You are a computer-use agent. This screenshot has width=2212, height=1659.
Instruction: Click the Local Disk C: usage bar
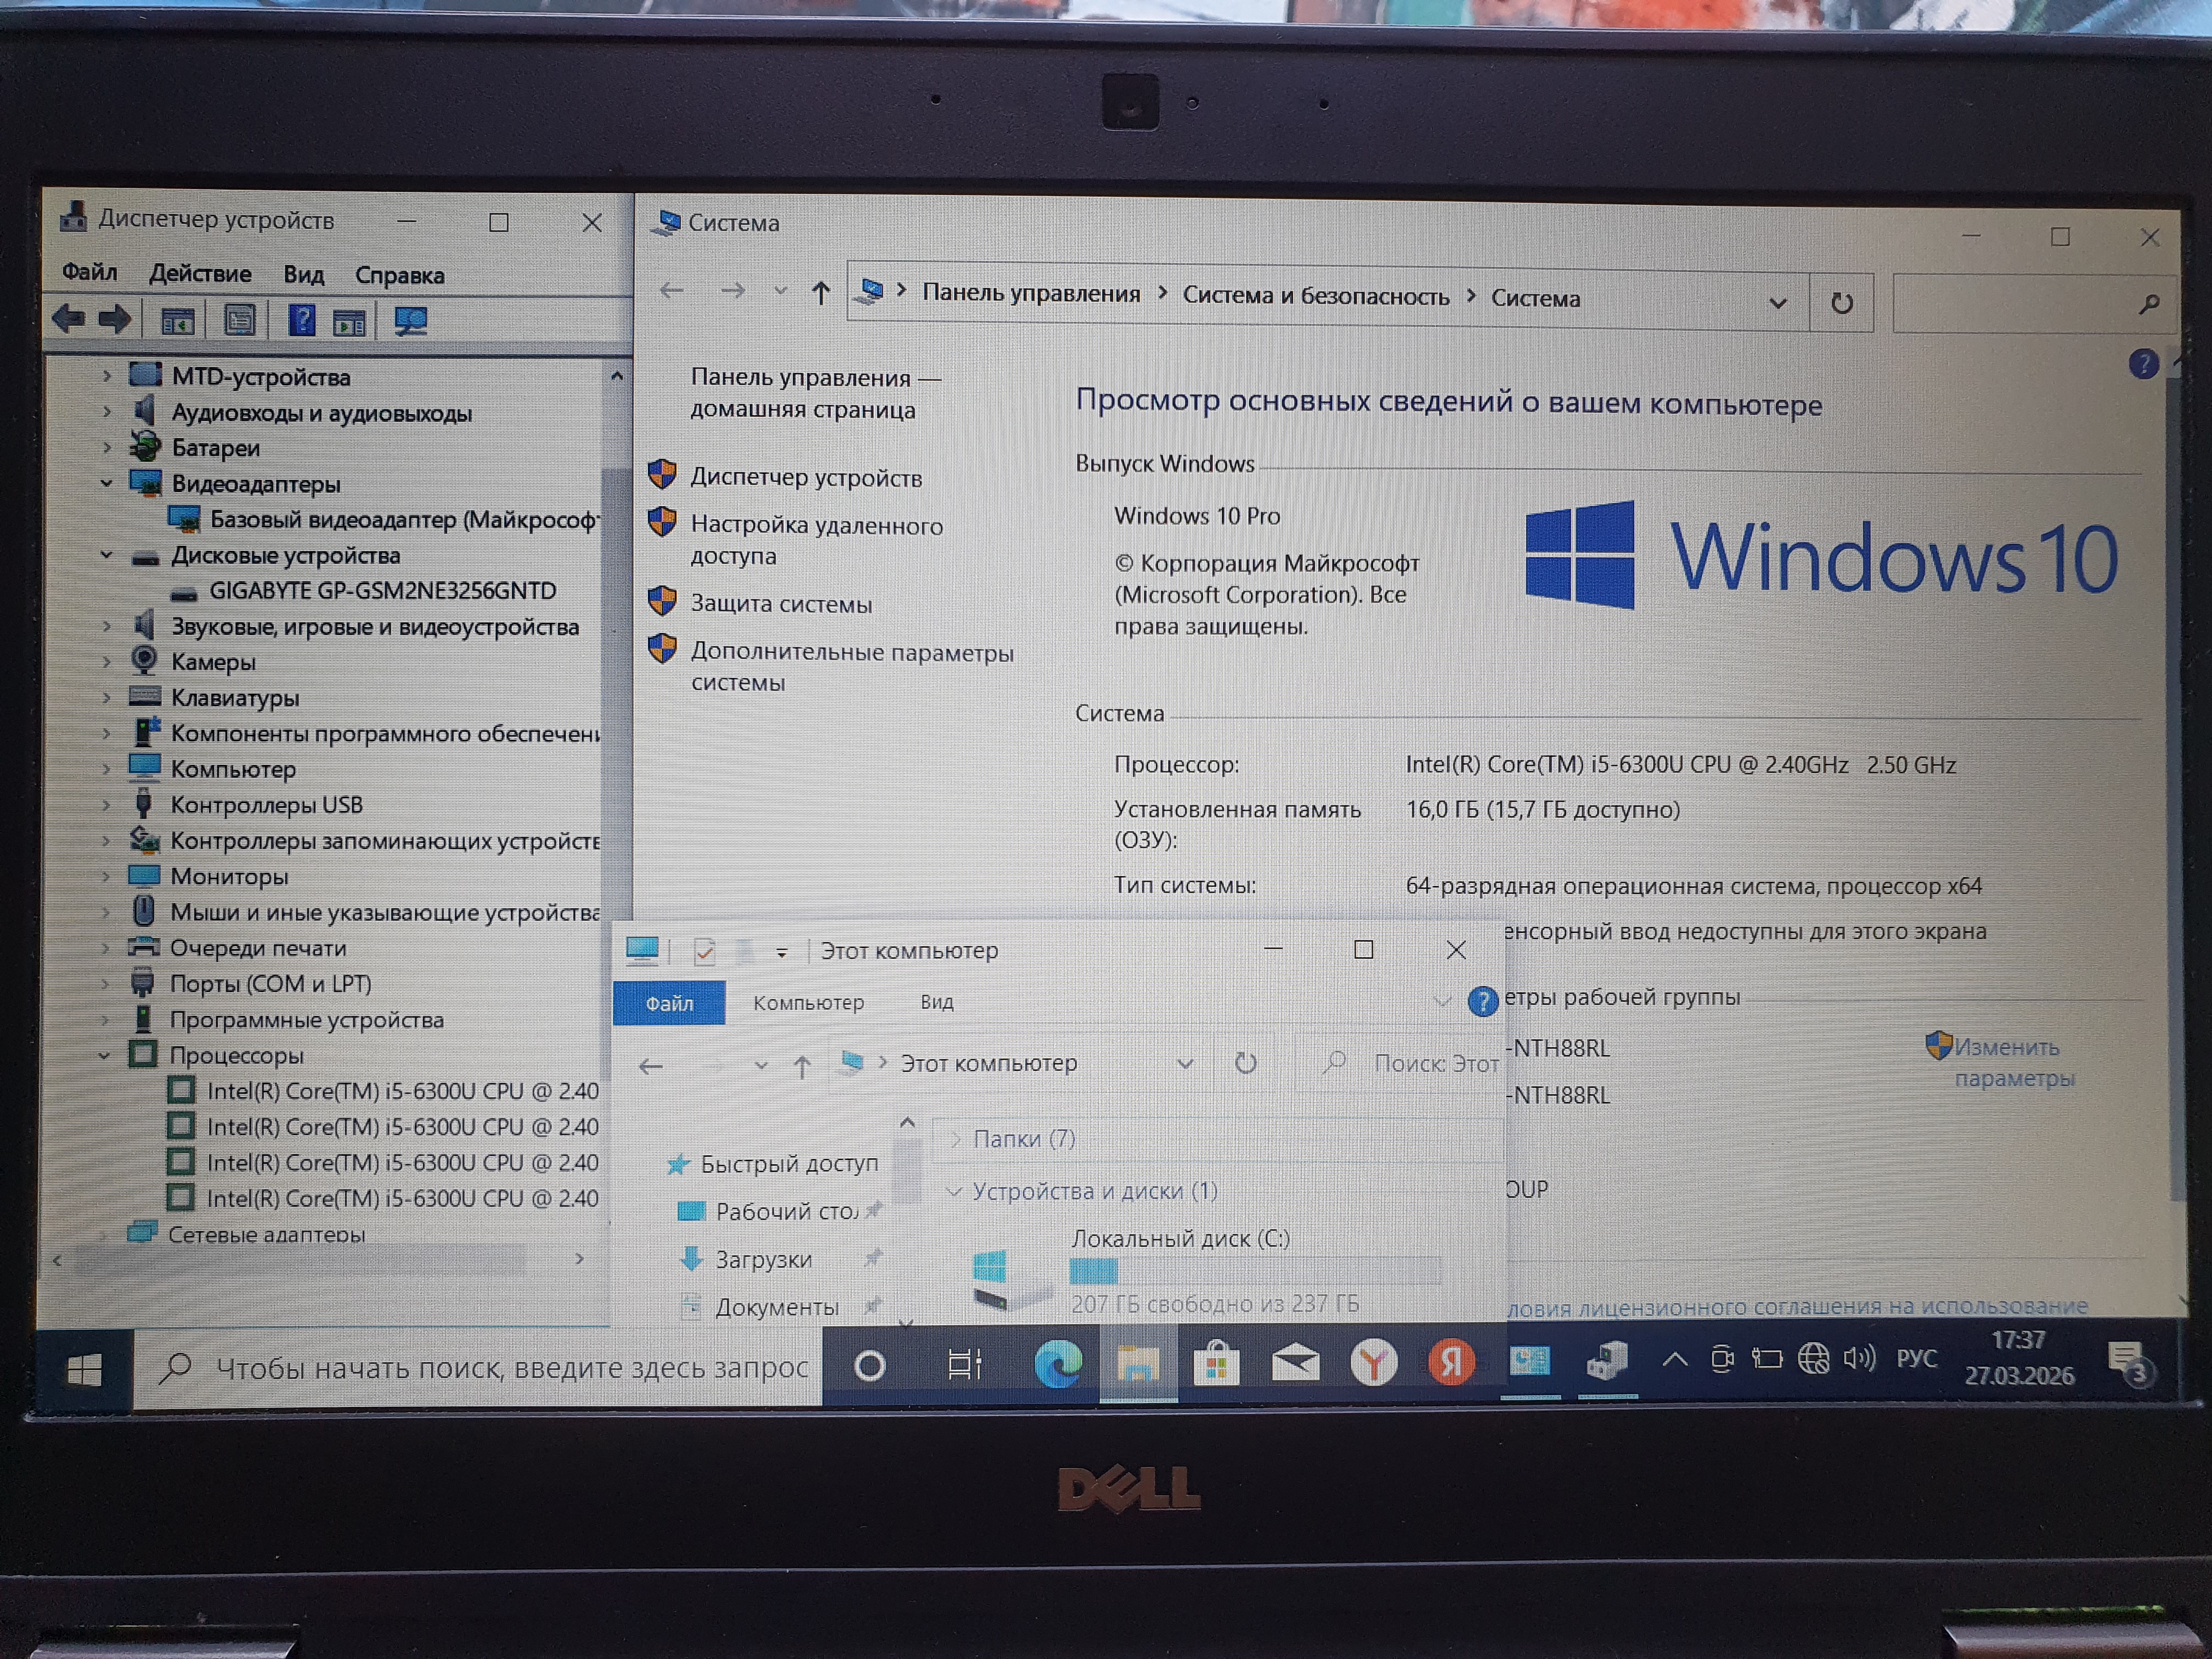coord(1254,1272)
